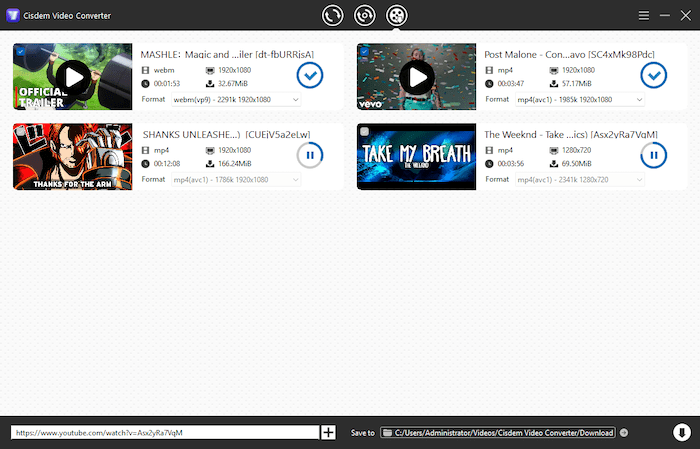Click clock icon beside 00:12:08
Screen dimensions: 700x449
[x=145, y=164]
